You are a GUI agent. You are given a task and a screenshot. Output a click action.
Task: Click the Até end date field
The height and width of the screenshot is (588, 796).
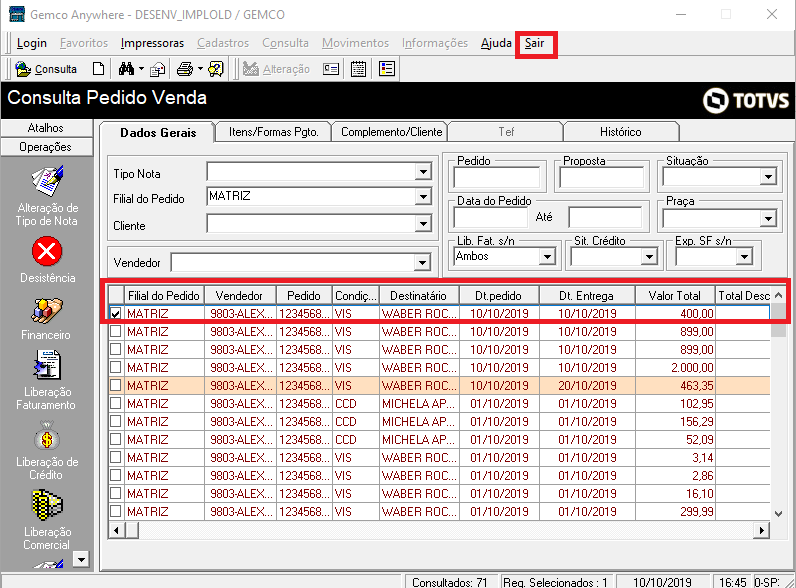pos(605,217)
